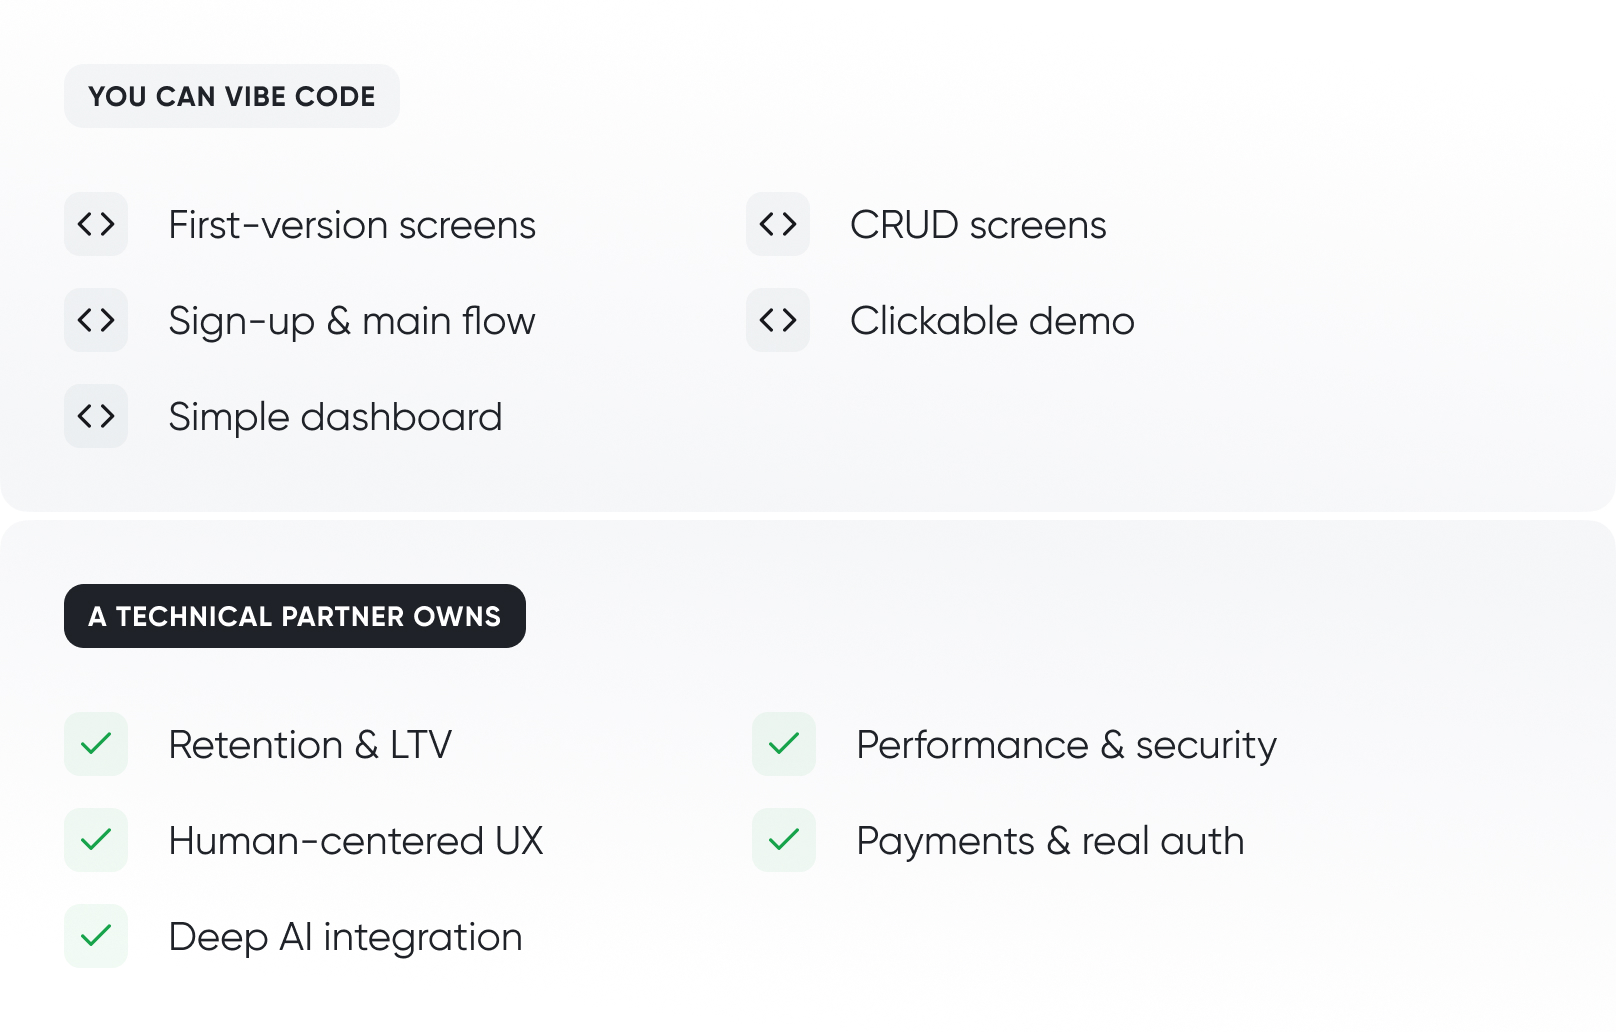Click the Deep AI integration text

pos(345,938)
